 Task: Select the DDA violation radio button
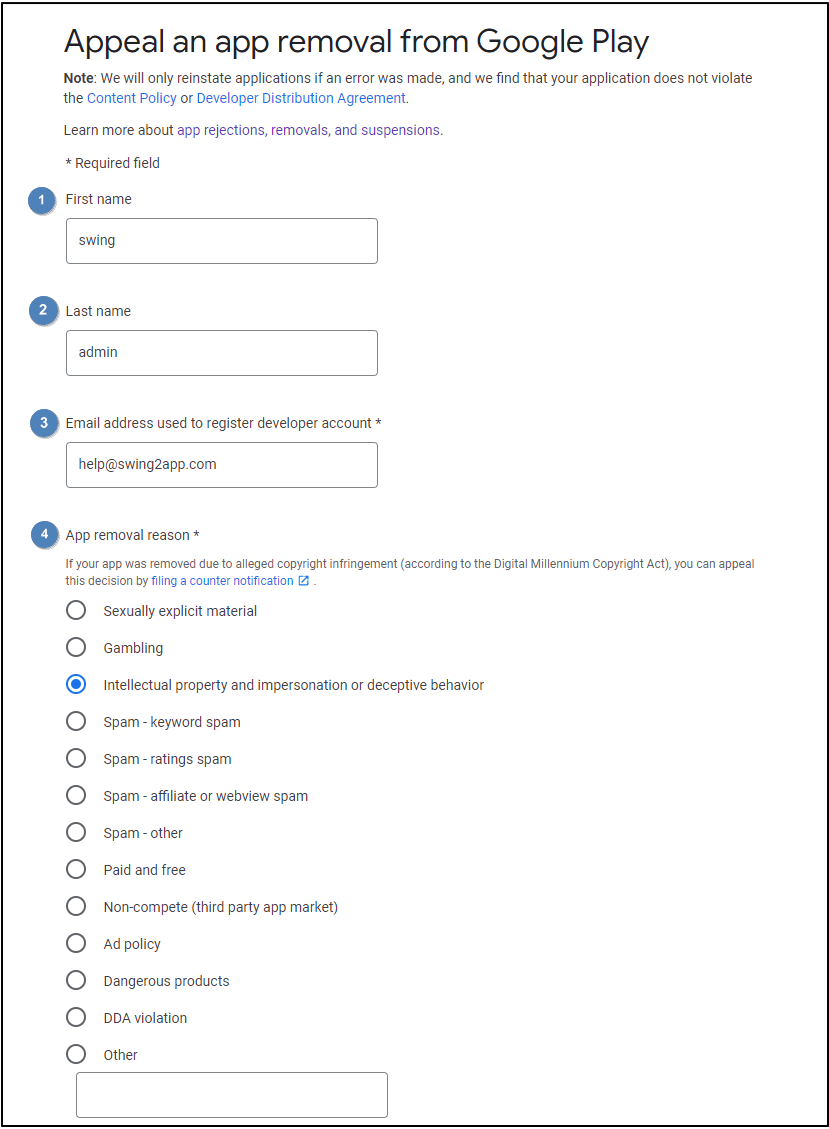76,1018
